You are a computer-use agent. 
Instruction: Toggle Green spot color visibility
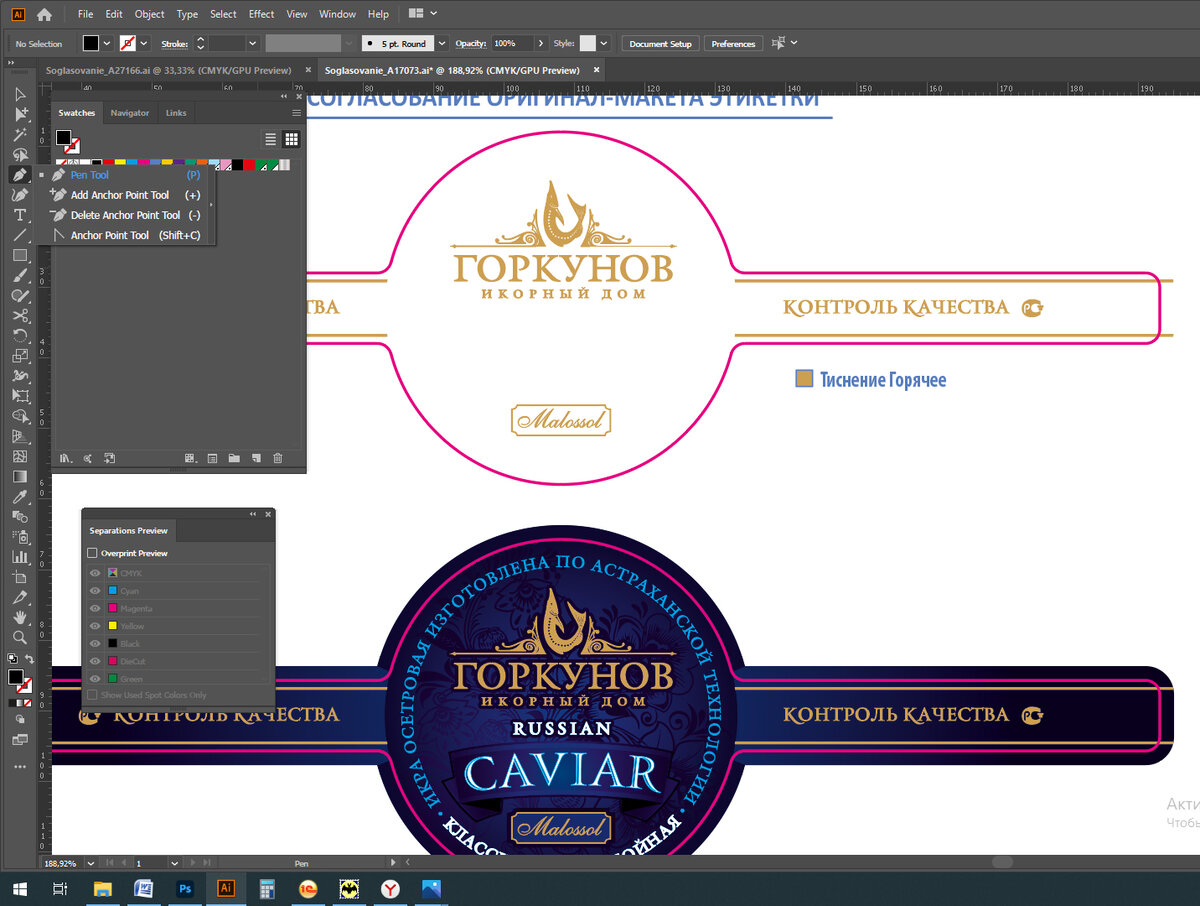coord(95,679)
